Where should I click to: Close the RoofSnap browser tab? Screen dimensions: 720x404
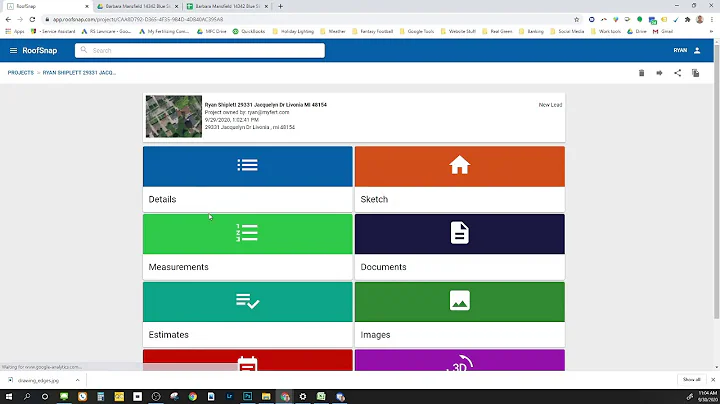point(87,6)
